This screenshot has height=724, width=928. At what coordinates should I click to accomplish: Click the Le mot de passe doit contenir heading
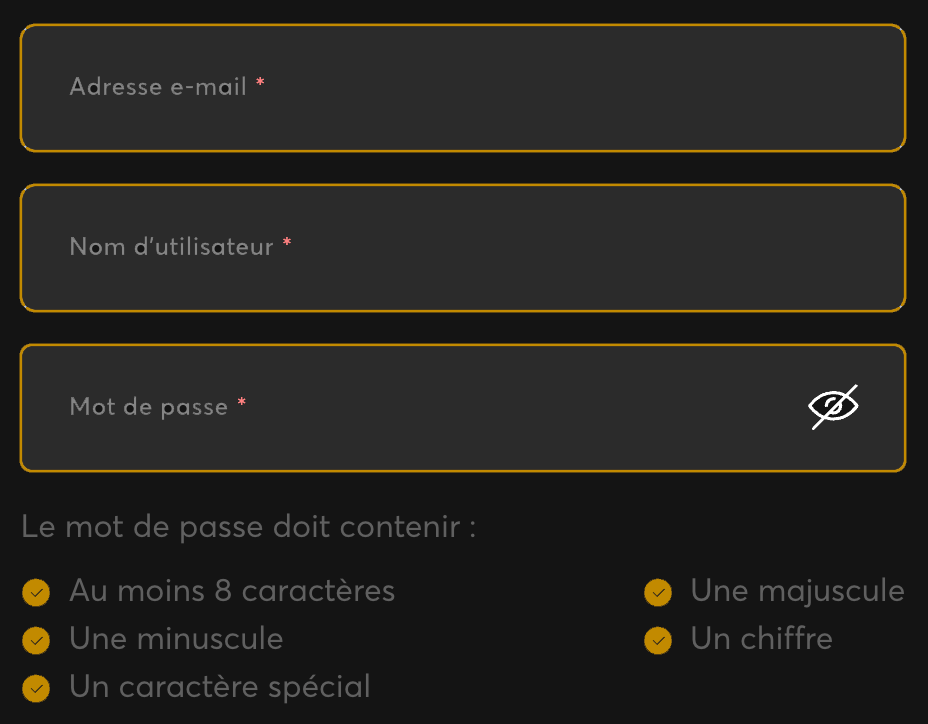[249, 527]
